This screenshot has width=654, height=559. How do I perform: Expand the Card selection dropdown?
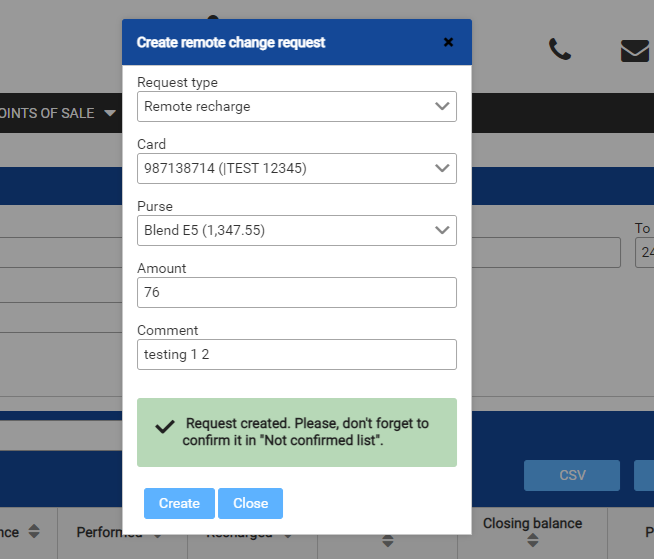tap(297, 168)
